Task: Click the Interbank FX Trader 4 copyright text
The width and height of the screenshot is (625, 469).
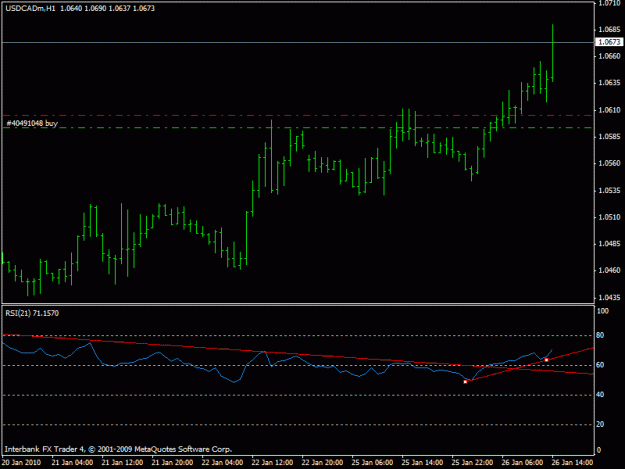Action: (118, 449)
